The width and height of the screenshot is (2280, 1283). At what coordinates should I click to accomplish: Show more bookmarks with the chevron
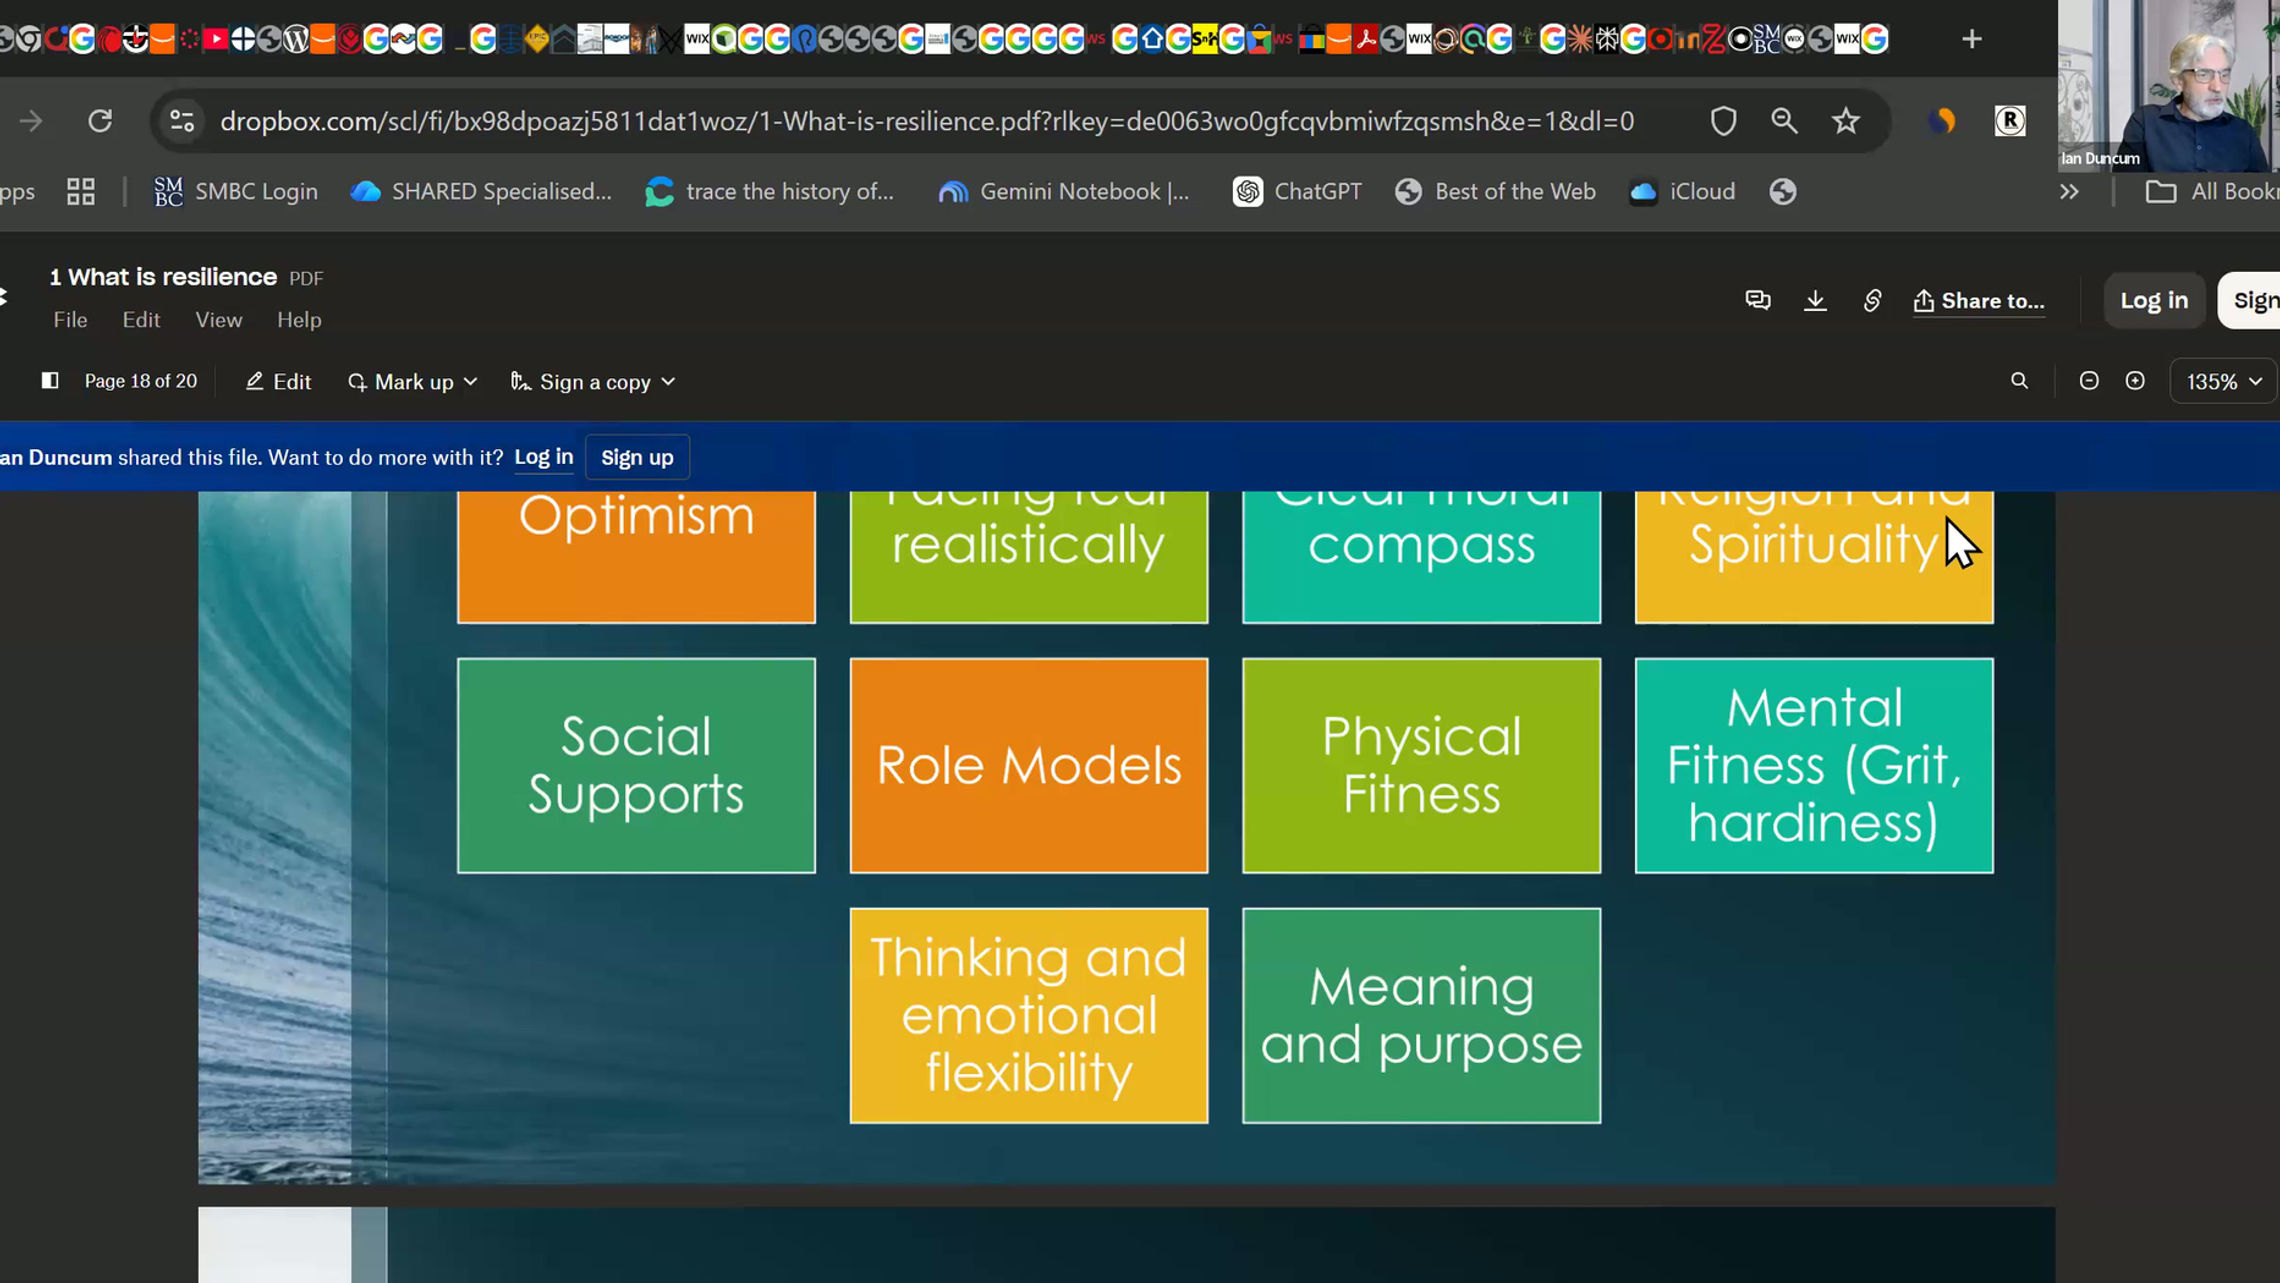pyautogui.click(x=2069, y=191)
